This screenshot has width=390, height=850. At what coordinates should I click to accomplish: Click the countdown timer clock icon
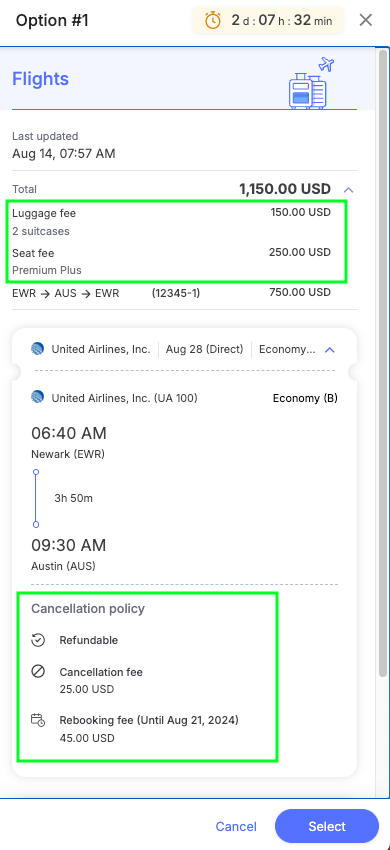[213, 21]
